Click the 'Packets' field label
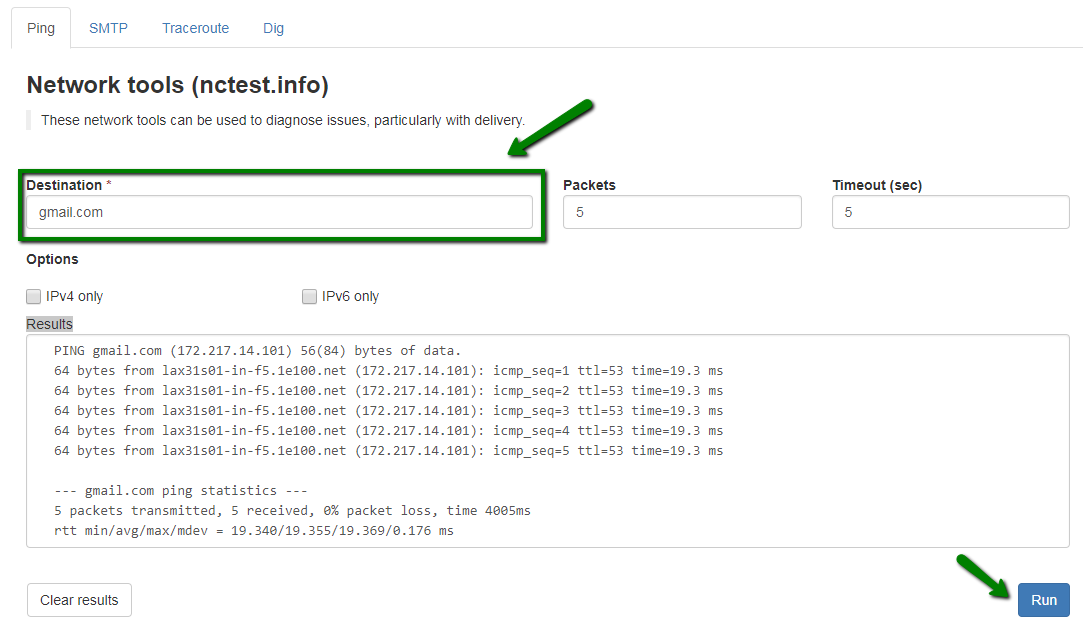Viewport: 1083px width, 638px height. coord(589,185)
